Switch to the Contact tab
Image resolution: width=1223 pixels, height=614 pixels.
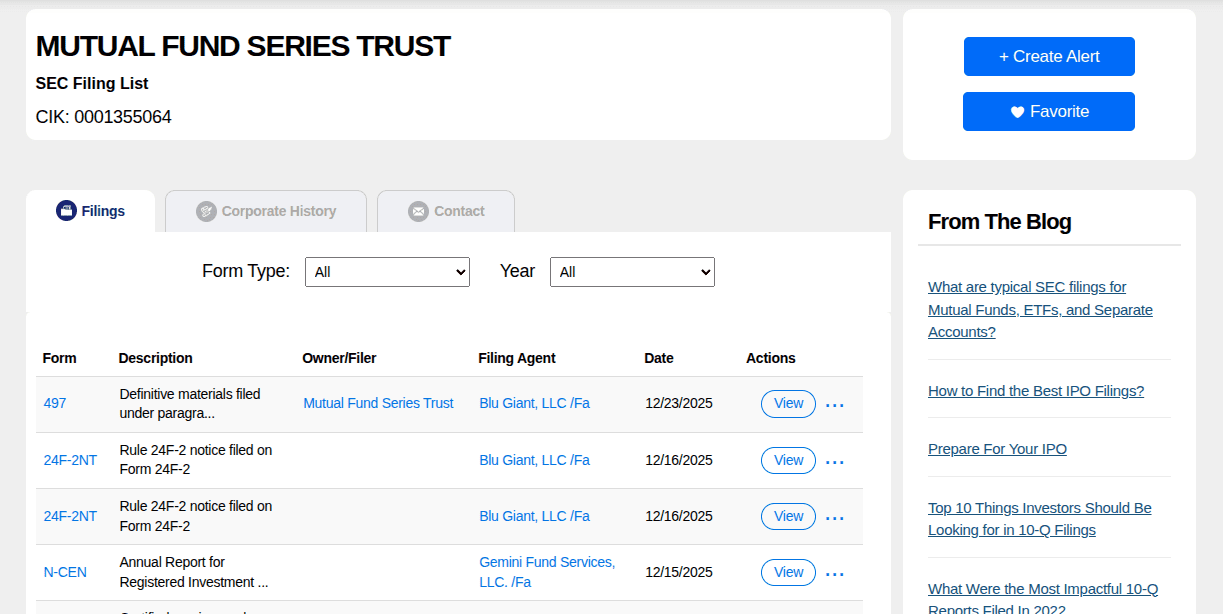pos(458,211)
